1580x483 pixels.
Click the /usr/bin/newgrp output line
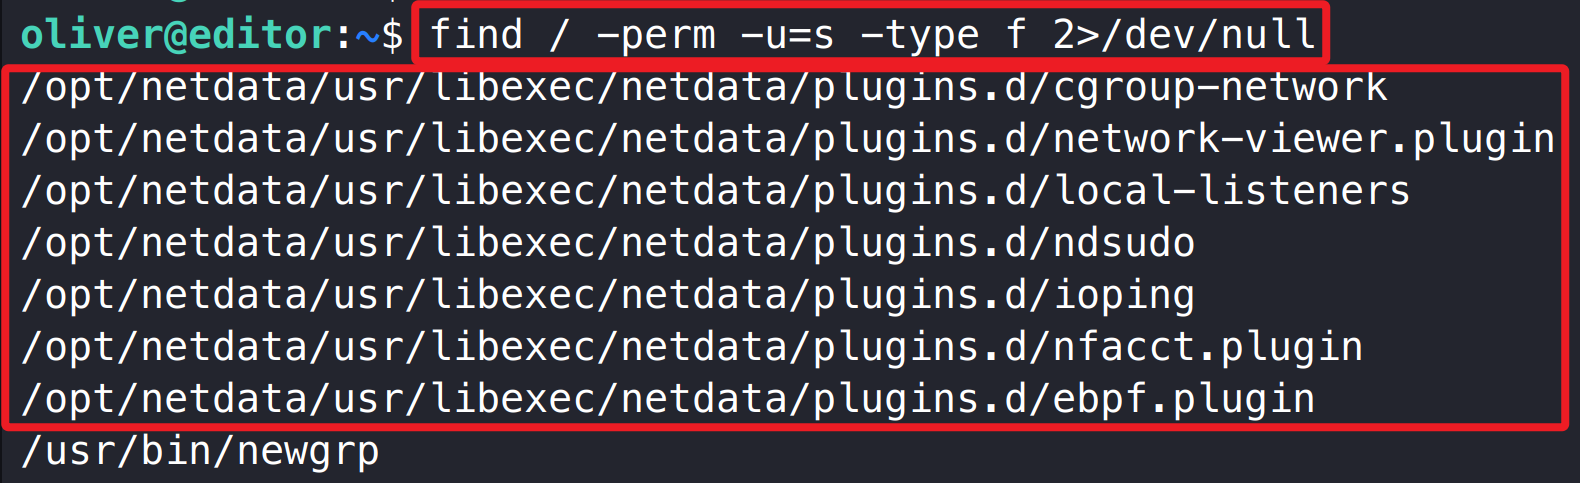pos(200,452)
